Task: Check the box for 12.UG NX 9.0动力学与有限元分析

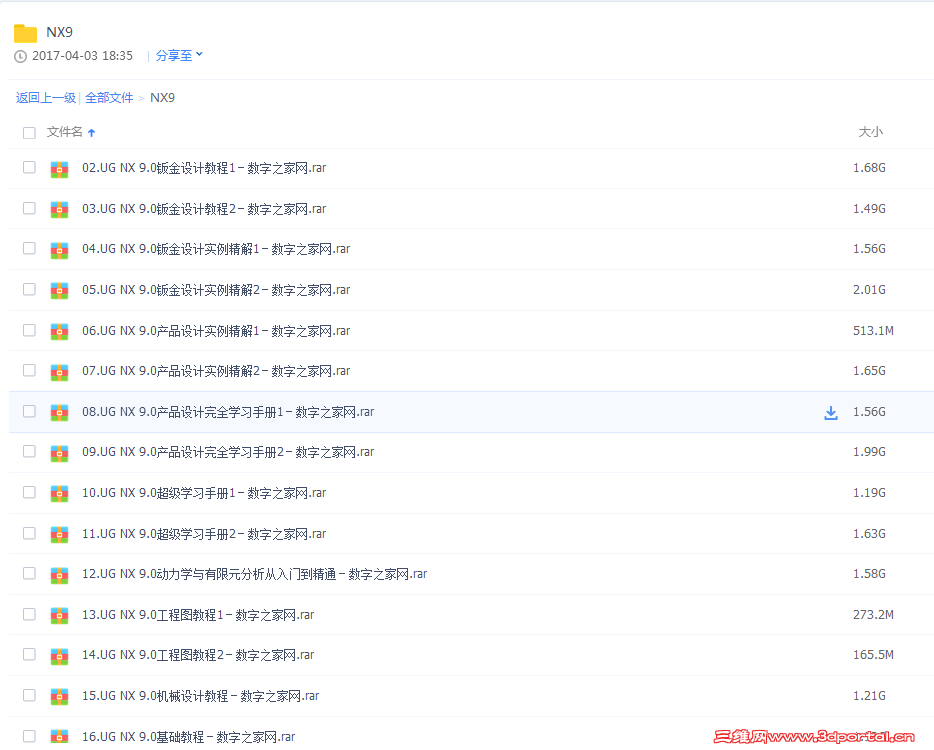Action: (29, 574)
